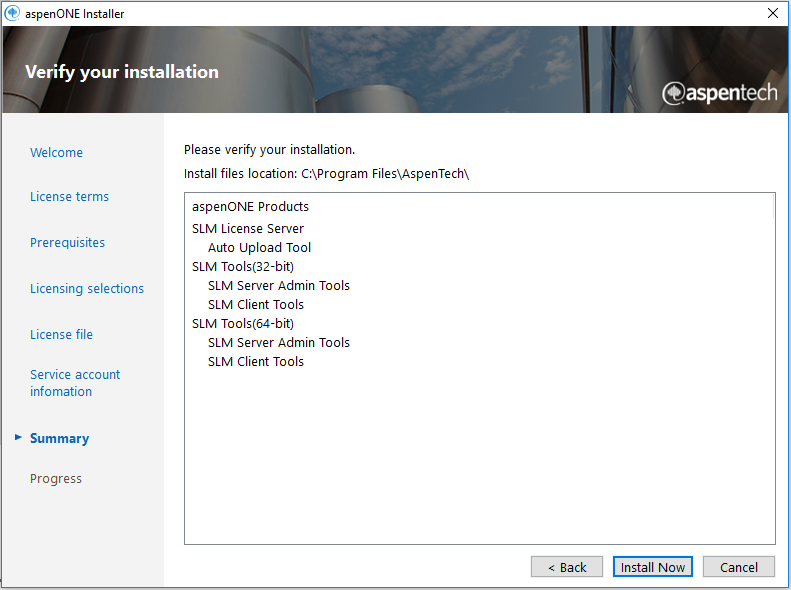
Task: Go to License terms step
Action: click(69, 196)
